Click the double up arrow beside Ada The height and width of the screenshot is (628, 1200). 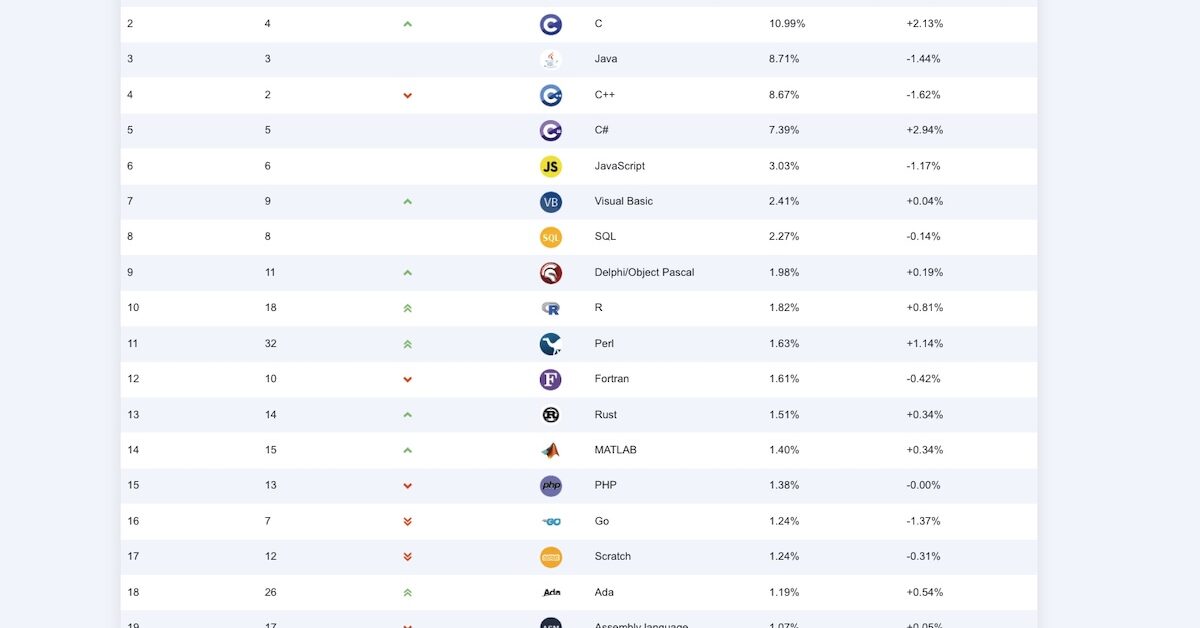[407, 592]
